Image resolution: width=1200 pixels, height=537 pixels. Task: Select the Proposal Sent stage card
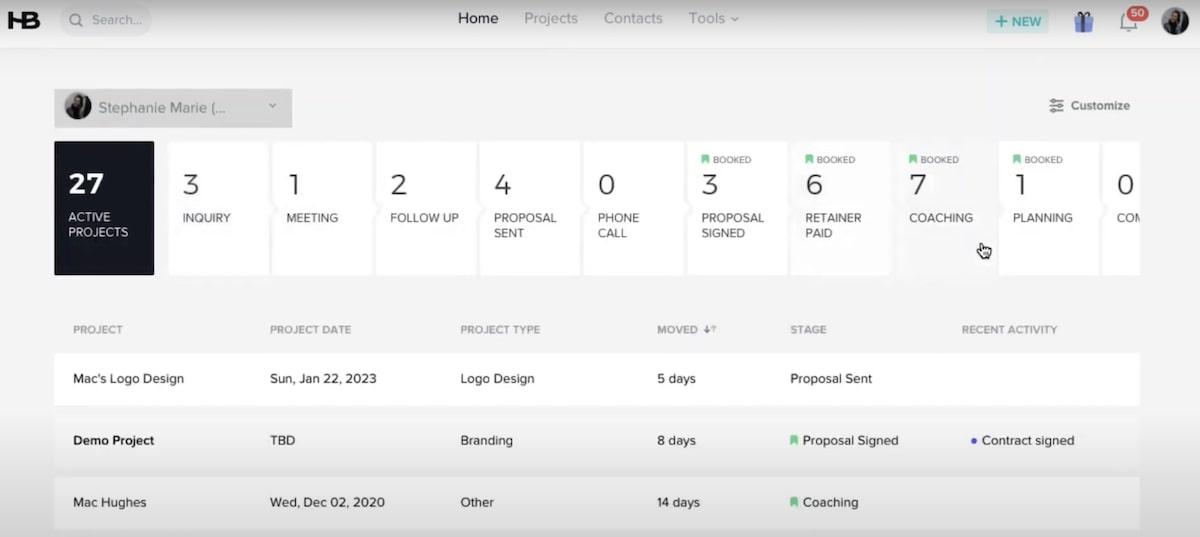point(530,207)
